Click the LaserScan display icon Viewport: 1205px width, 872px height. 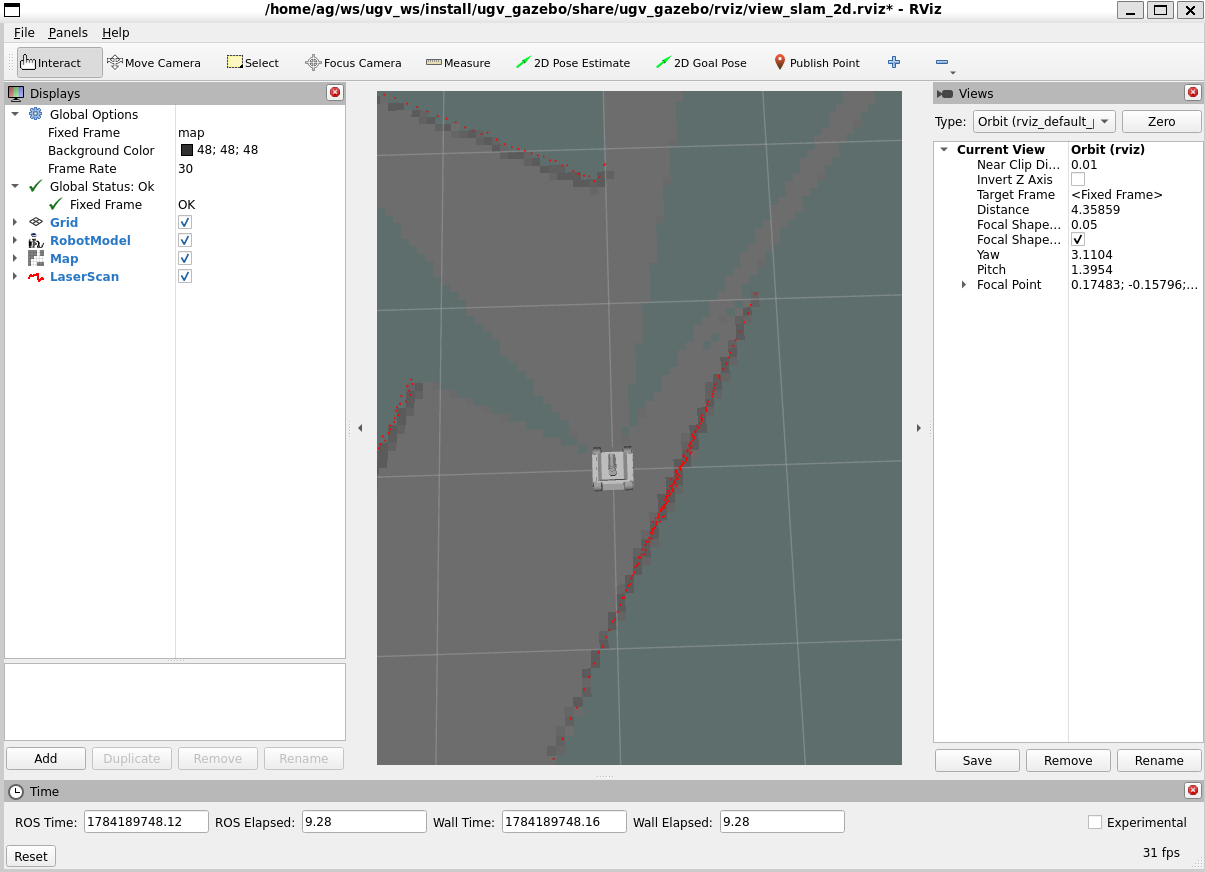[x=36, y=276]
